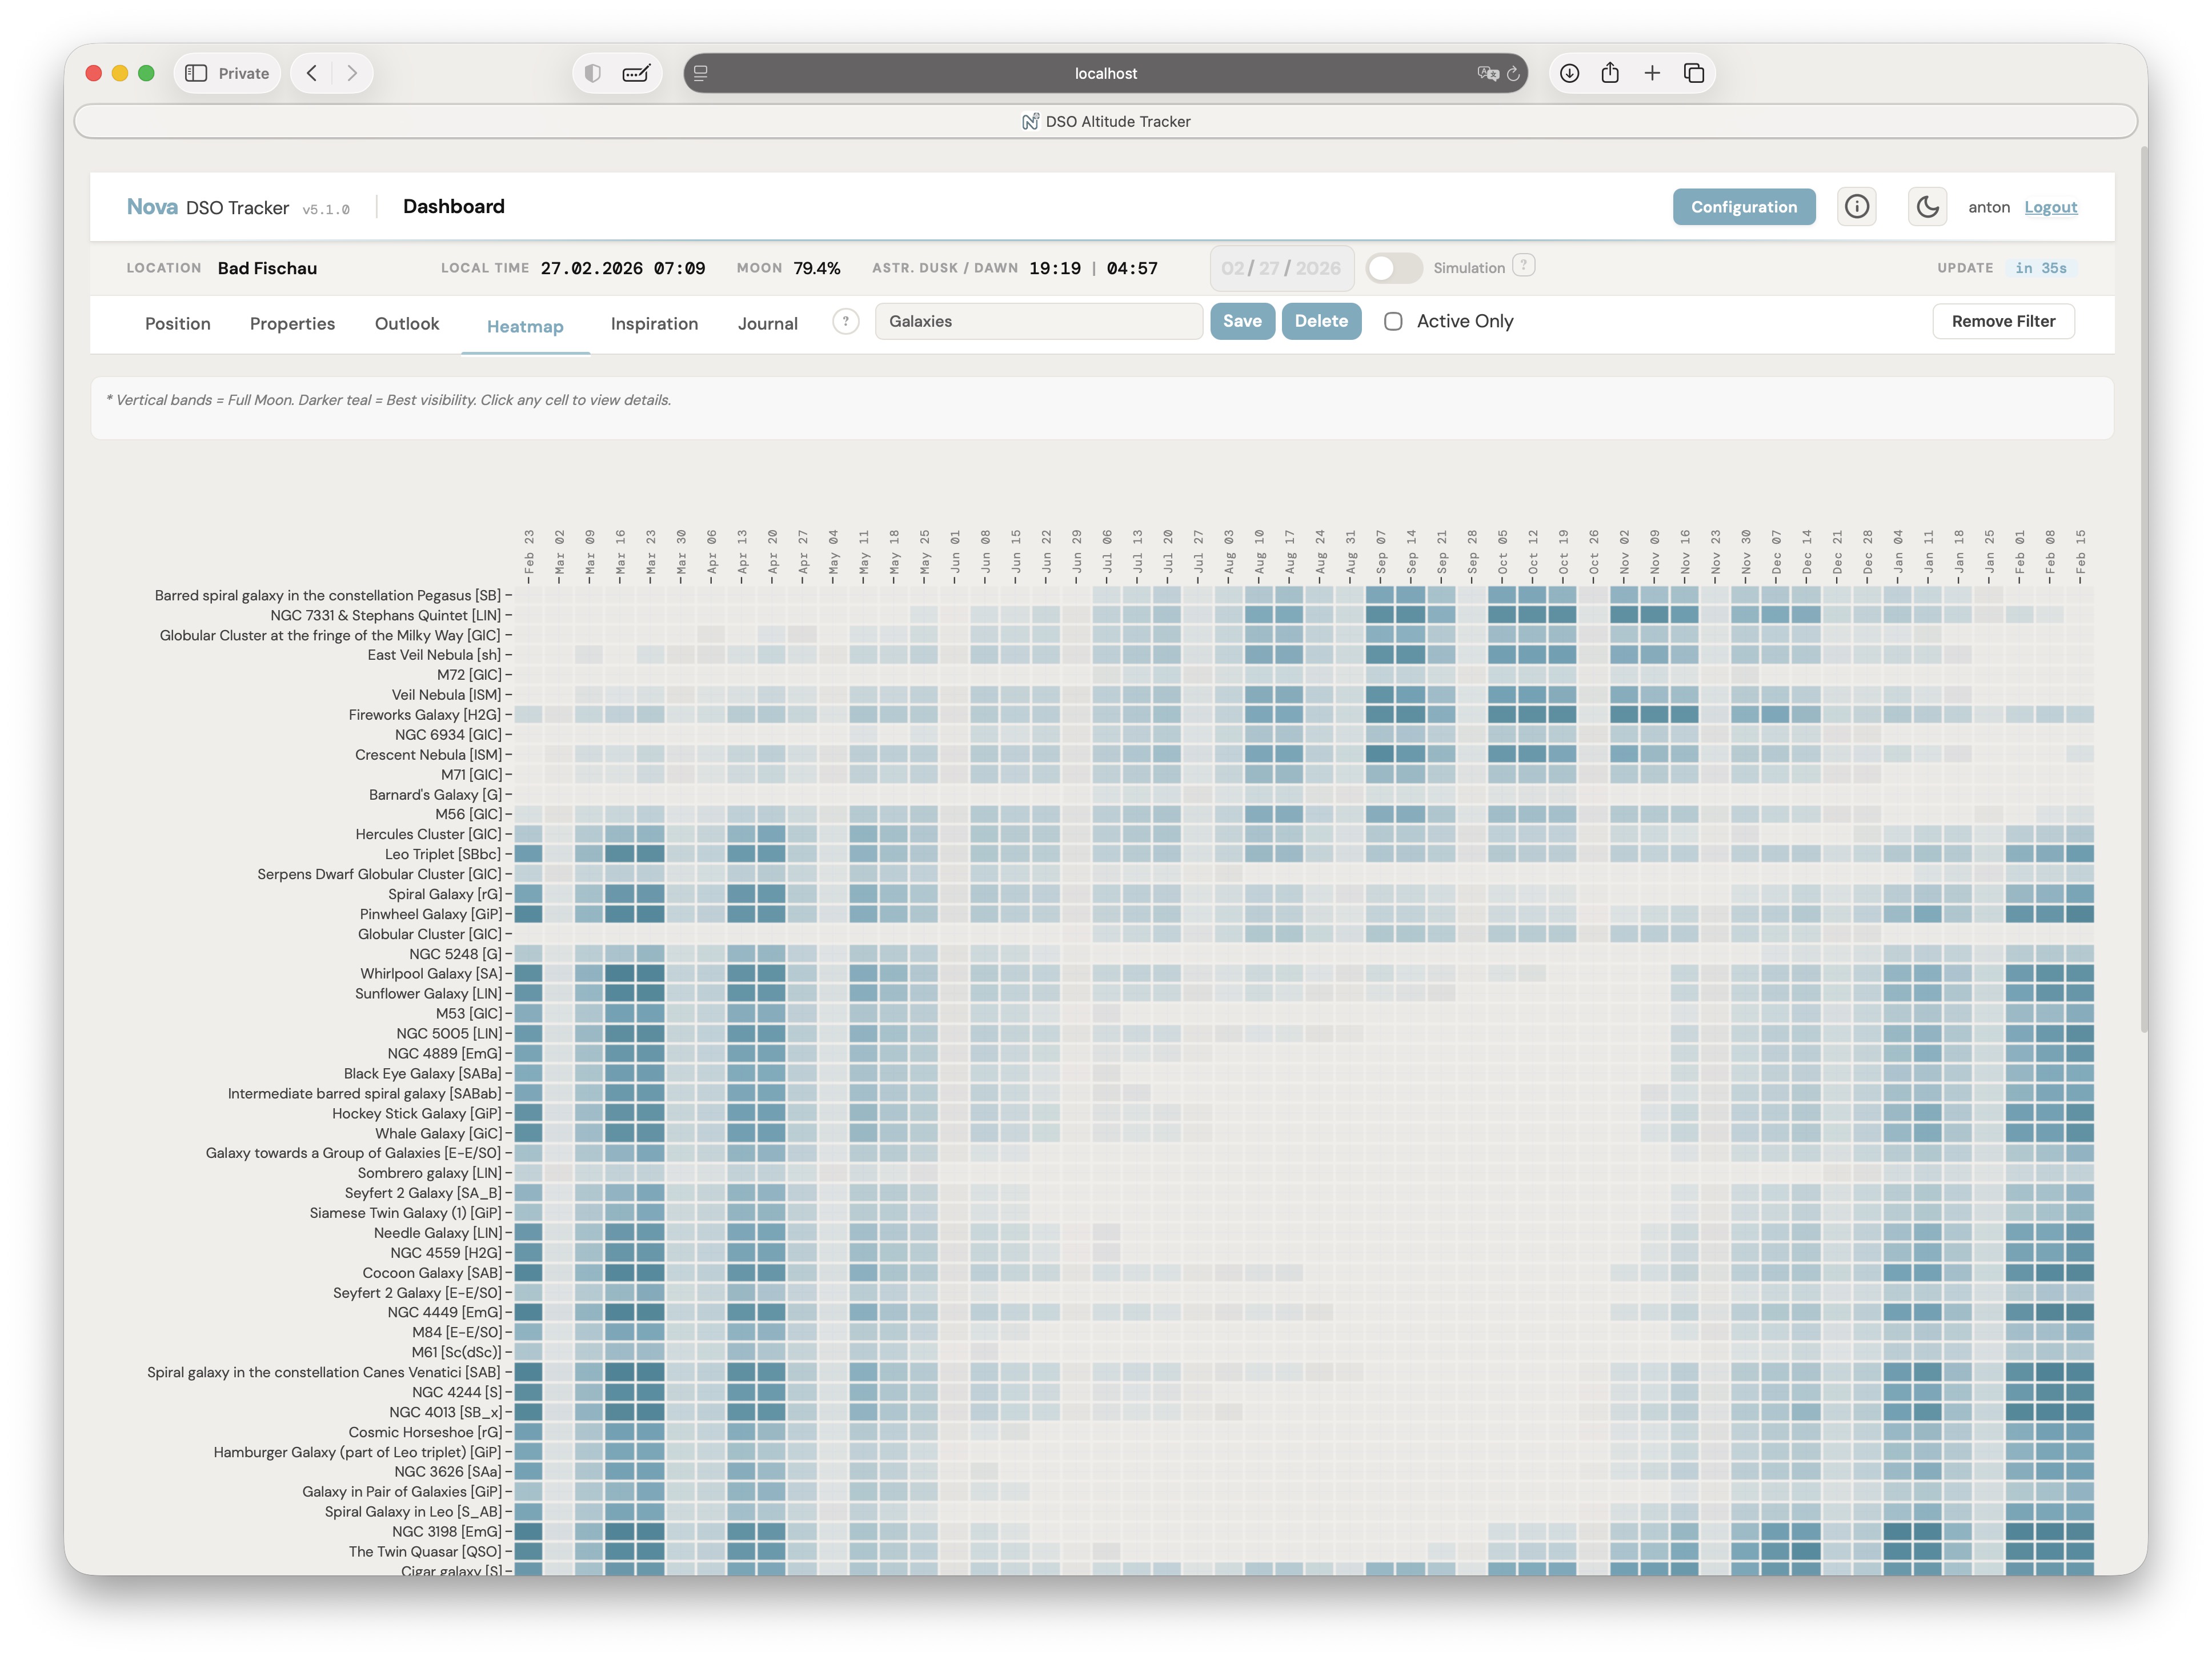
Task: Click the Galaxies saved view input field
Action: click(x=1038, y=321)
